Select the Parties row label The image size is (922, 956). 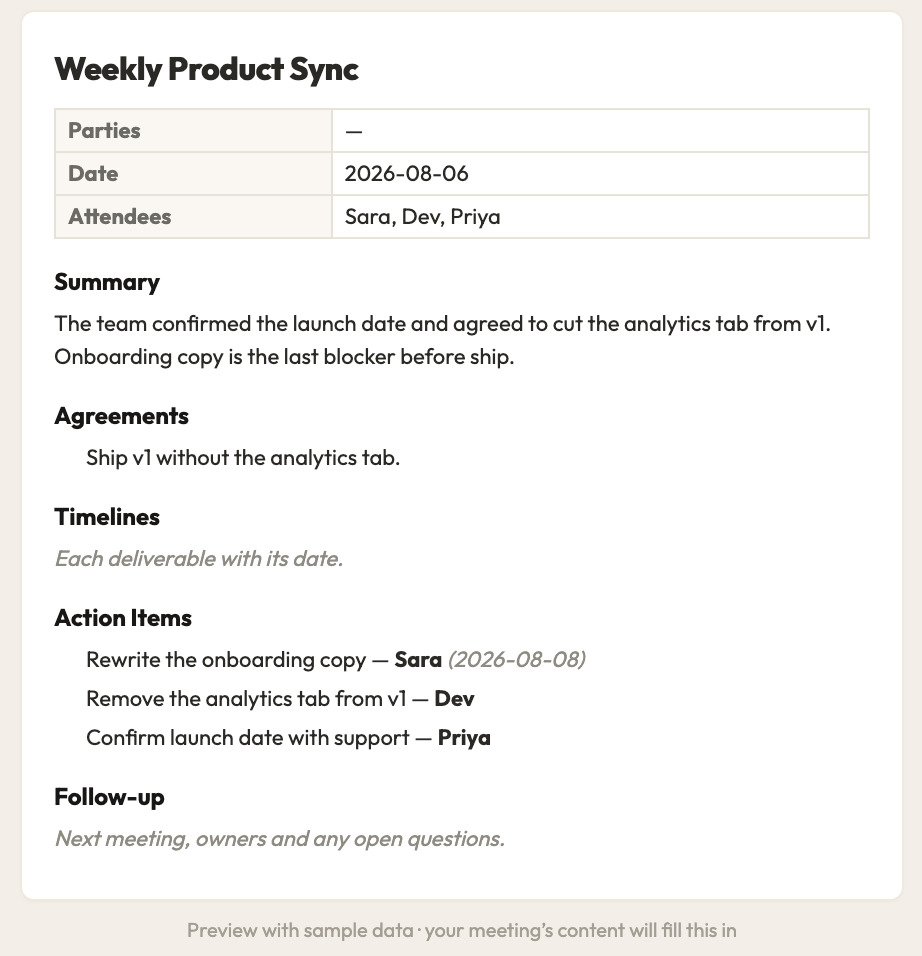(104, 130)
